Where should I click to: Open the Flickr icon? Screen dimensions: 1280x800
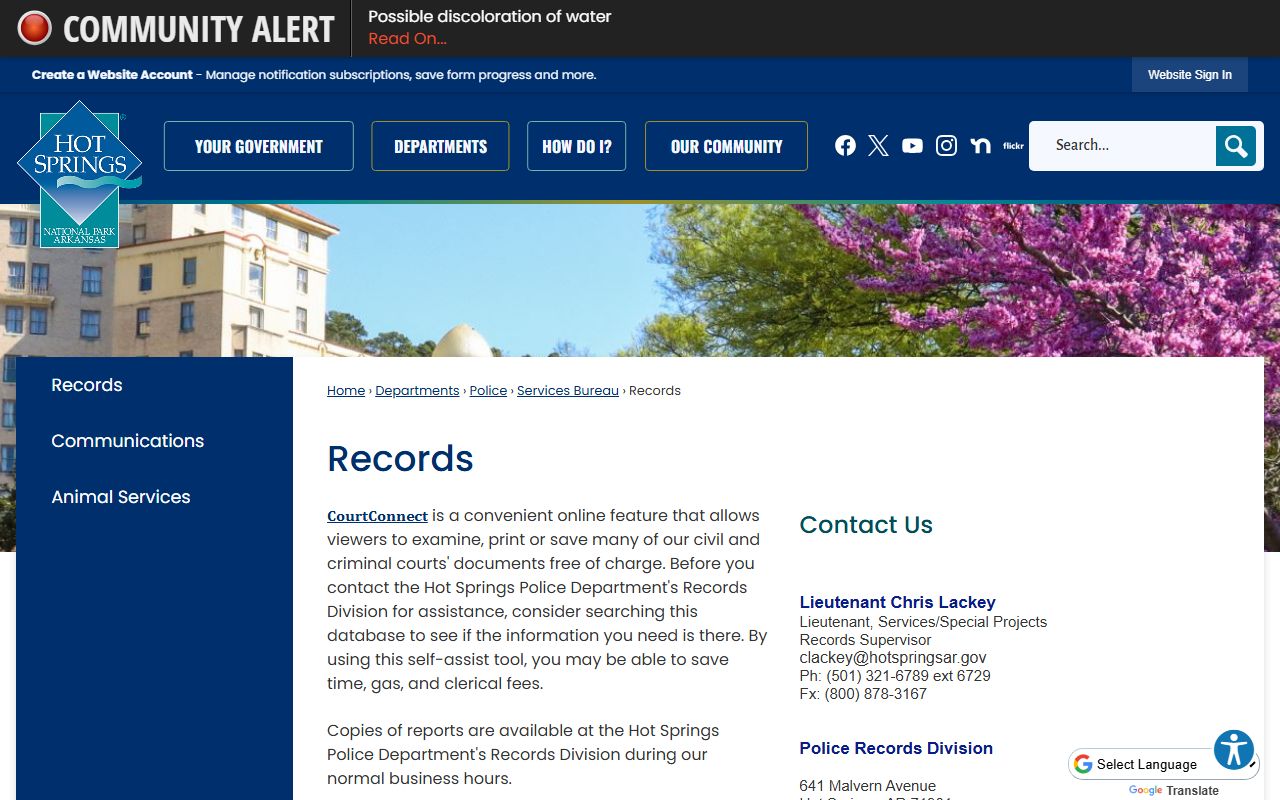1013,146
